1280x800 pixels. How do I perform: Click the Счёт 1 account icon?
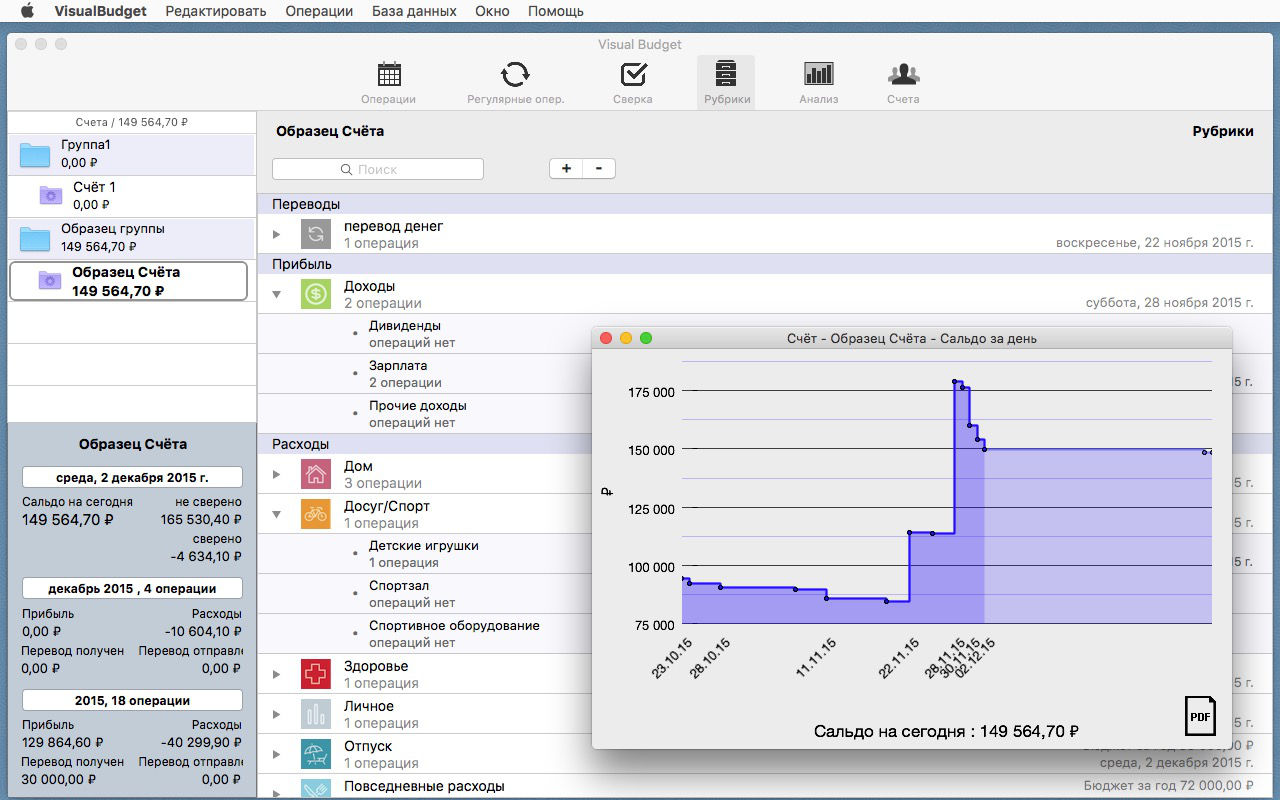[x=50, y=195]
